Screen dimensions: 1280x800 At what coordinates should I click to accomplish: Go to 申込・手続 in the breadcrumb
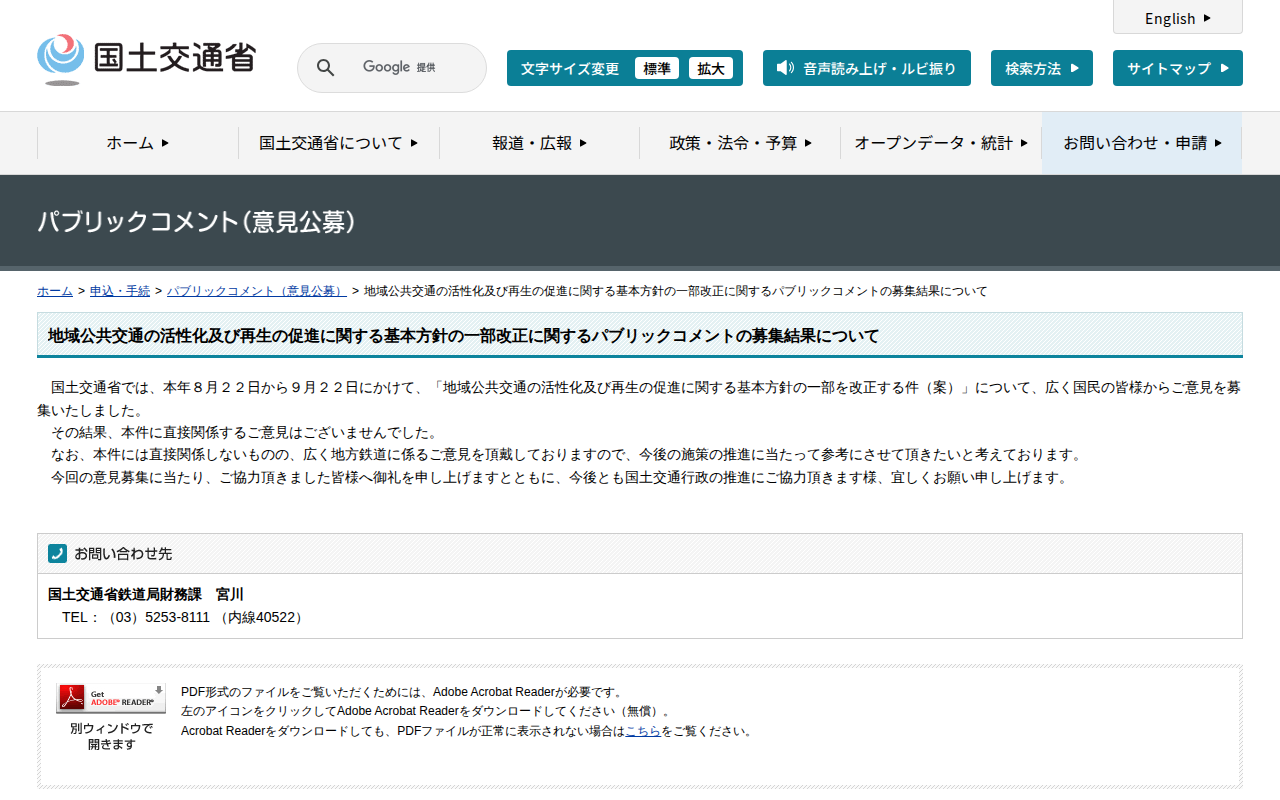click(120, 291)
